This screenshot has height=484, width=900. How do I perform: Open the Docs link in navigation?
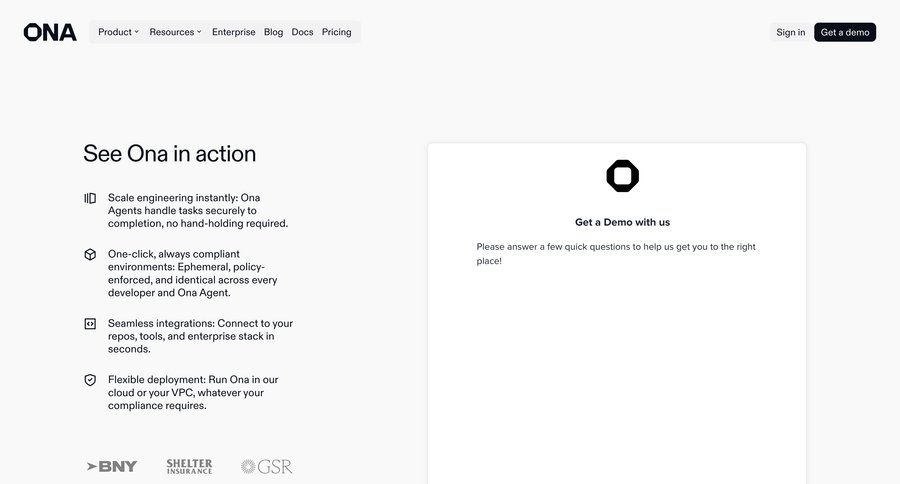pos(302,32)
